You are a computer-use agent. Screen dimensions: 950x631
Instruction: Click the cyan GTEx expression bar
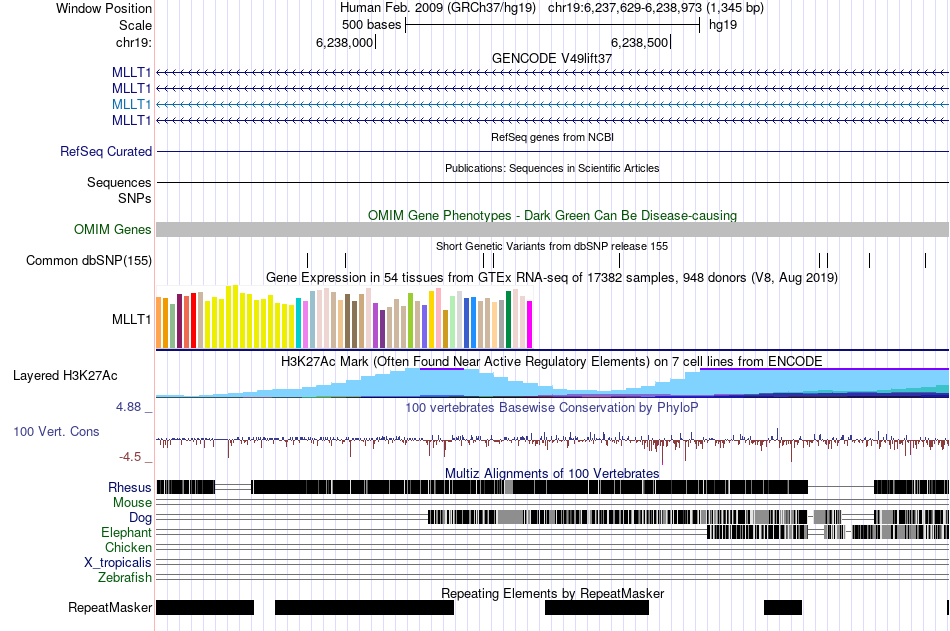point(299,323)
